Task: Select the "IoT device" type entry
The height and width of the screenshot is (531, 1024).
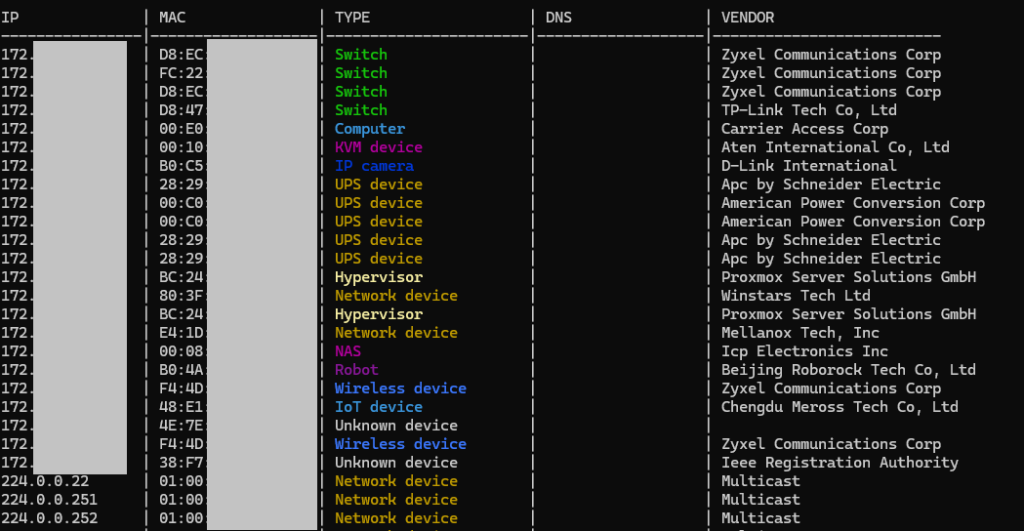Action: [x=378, y=407]
